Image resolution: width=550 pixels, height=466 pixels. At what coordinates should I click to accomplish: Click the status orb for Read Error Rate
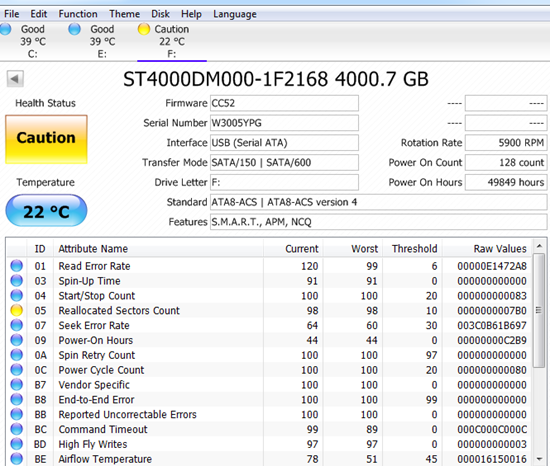pyautogui.click(x=16, y=266)
